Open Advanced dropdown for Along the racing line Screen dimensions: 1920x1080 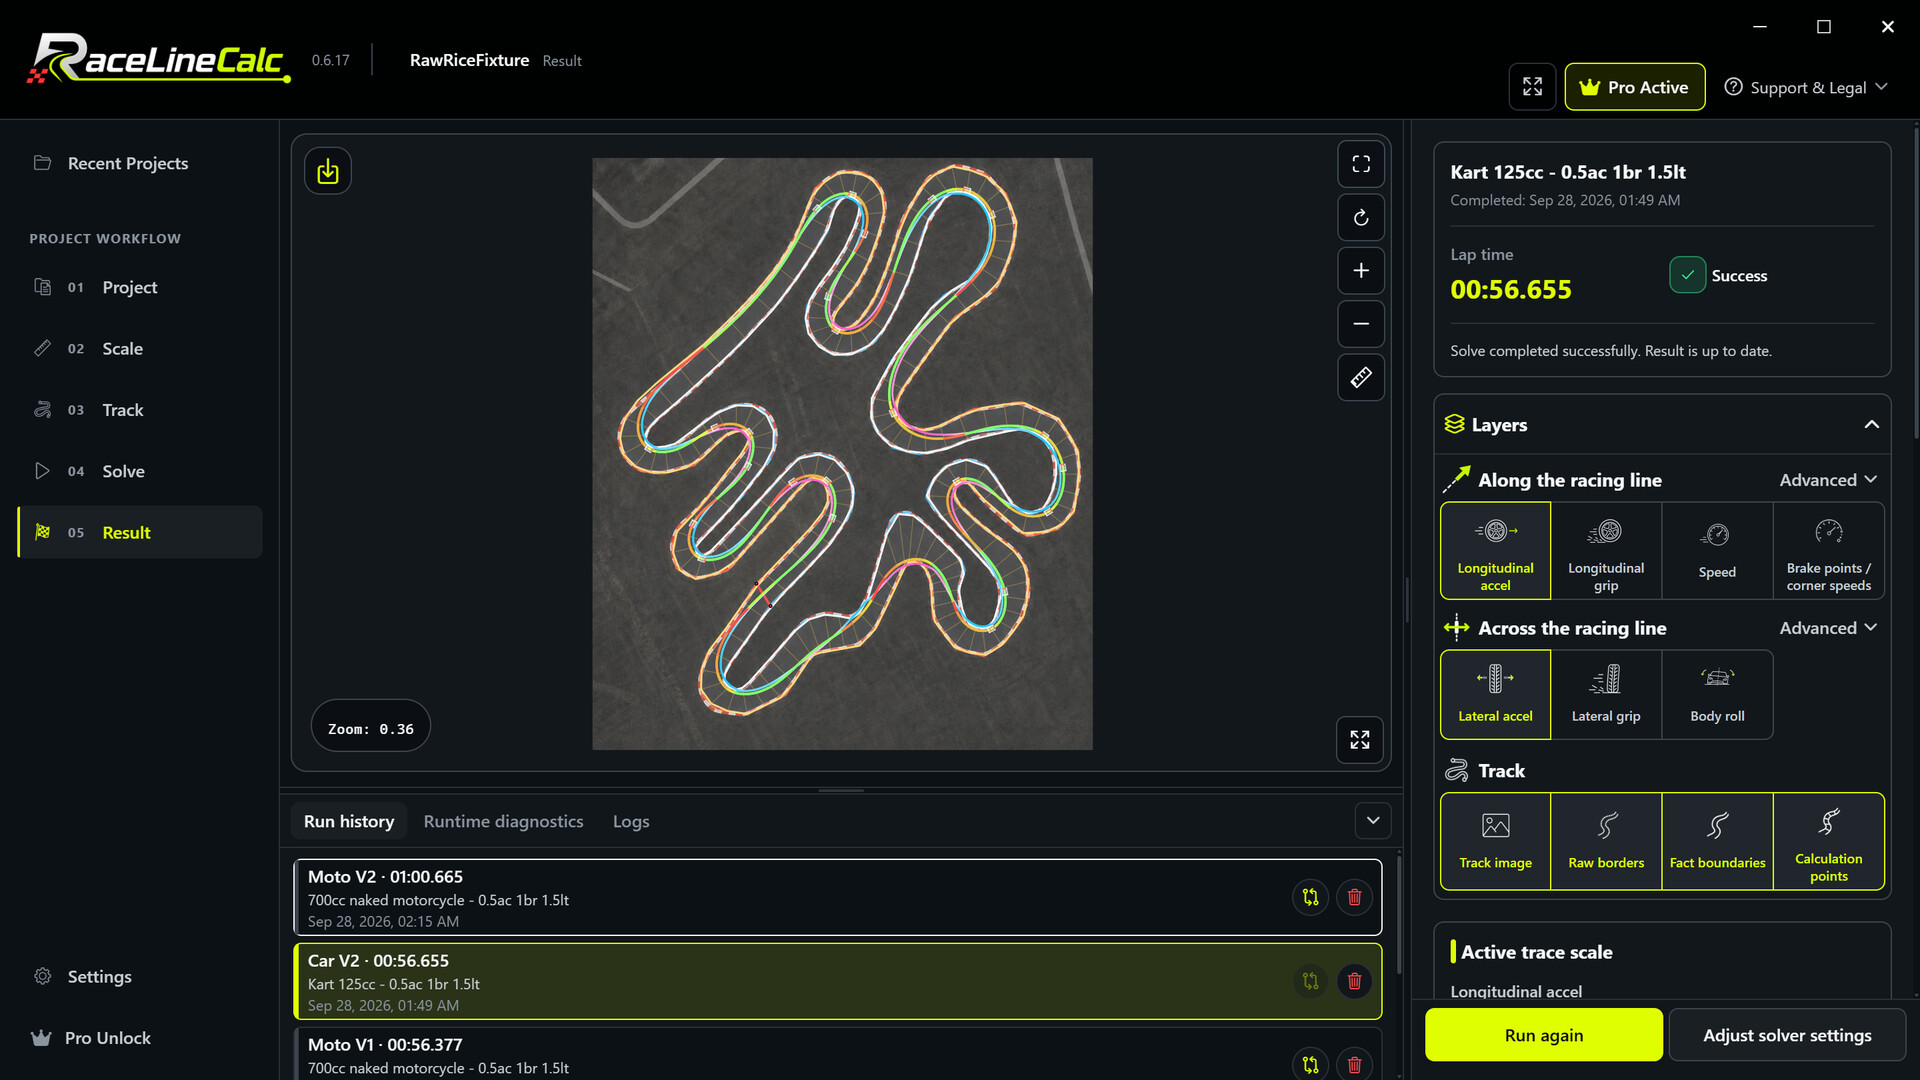[1828, 480]
